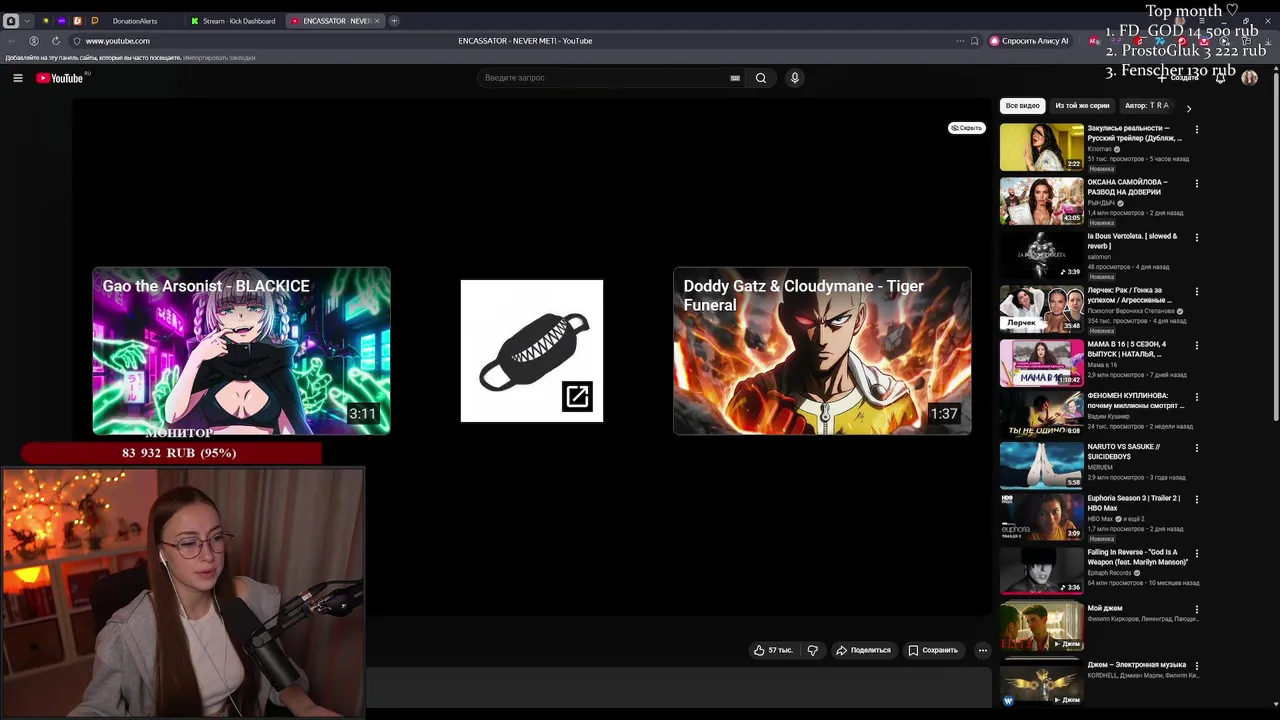Open the yellow speech-bubble pinned tab

click(x=94, y=20)
